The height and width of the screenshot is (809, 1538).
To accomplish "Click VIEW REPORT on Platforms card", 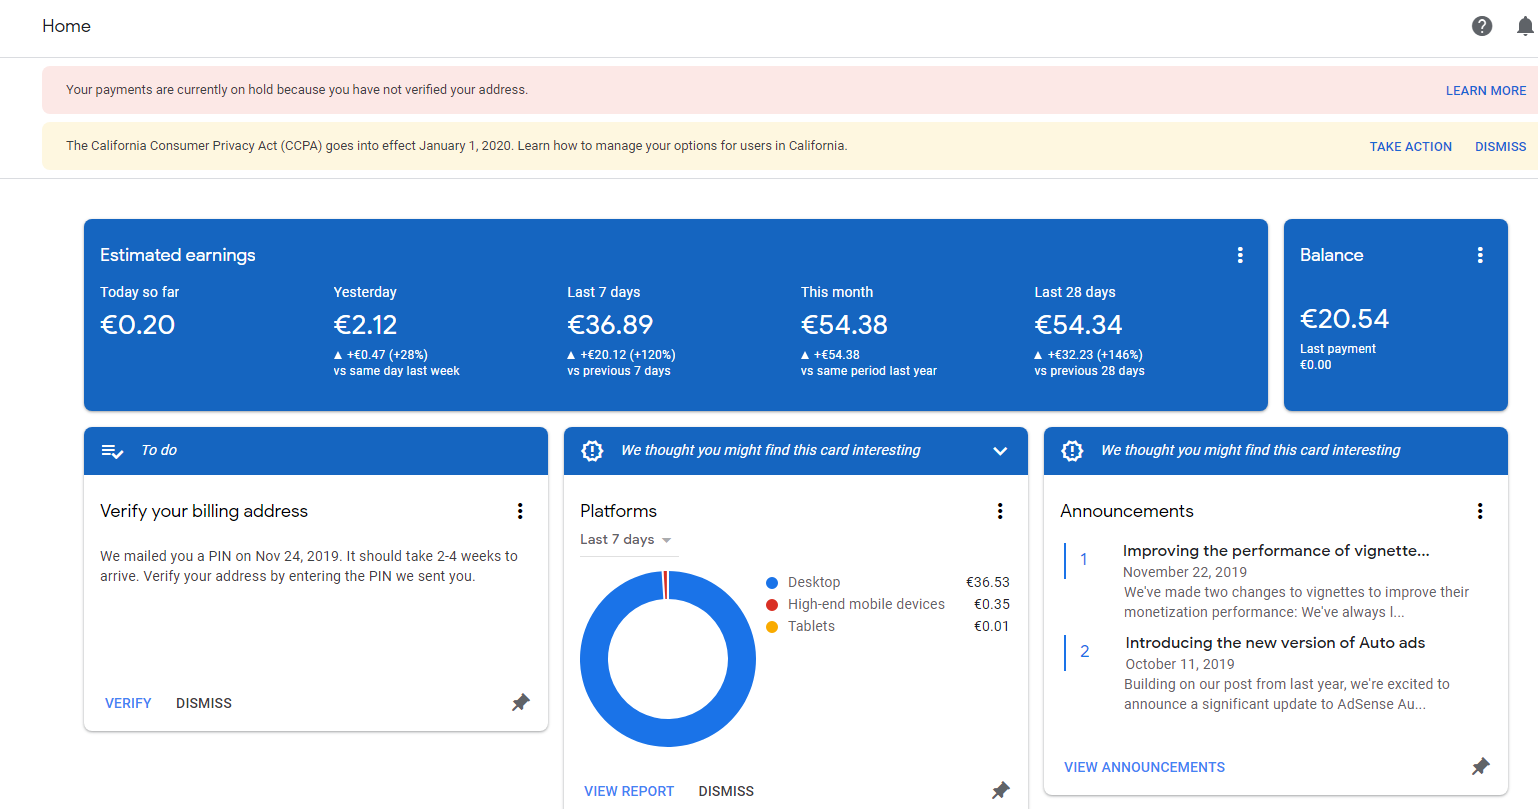I will tap(629, 791).
